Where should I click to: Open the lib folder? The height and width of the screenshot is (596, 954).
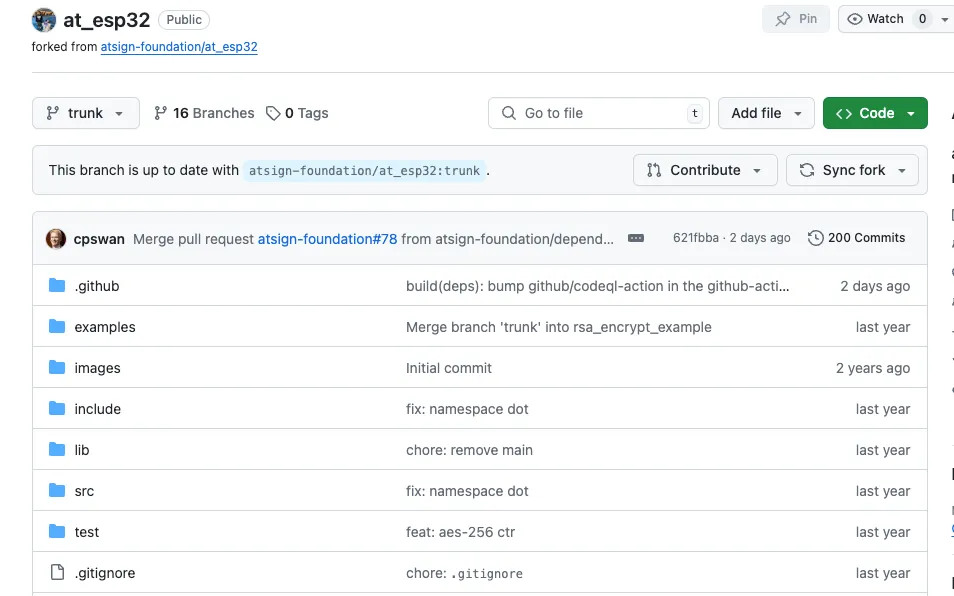82,450
